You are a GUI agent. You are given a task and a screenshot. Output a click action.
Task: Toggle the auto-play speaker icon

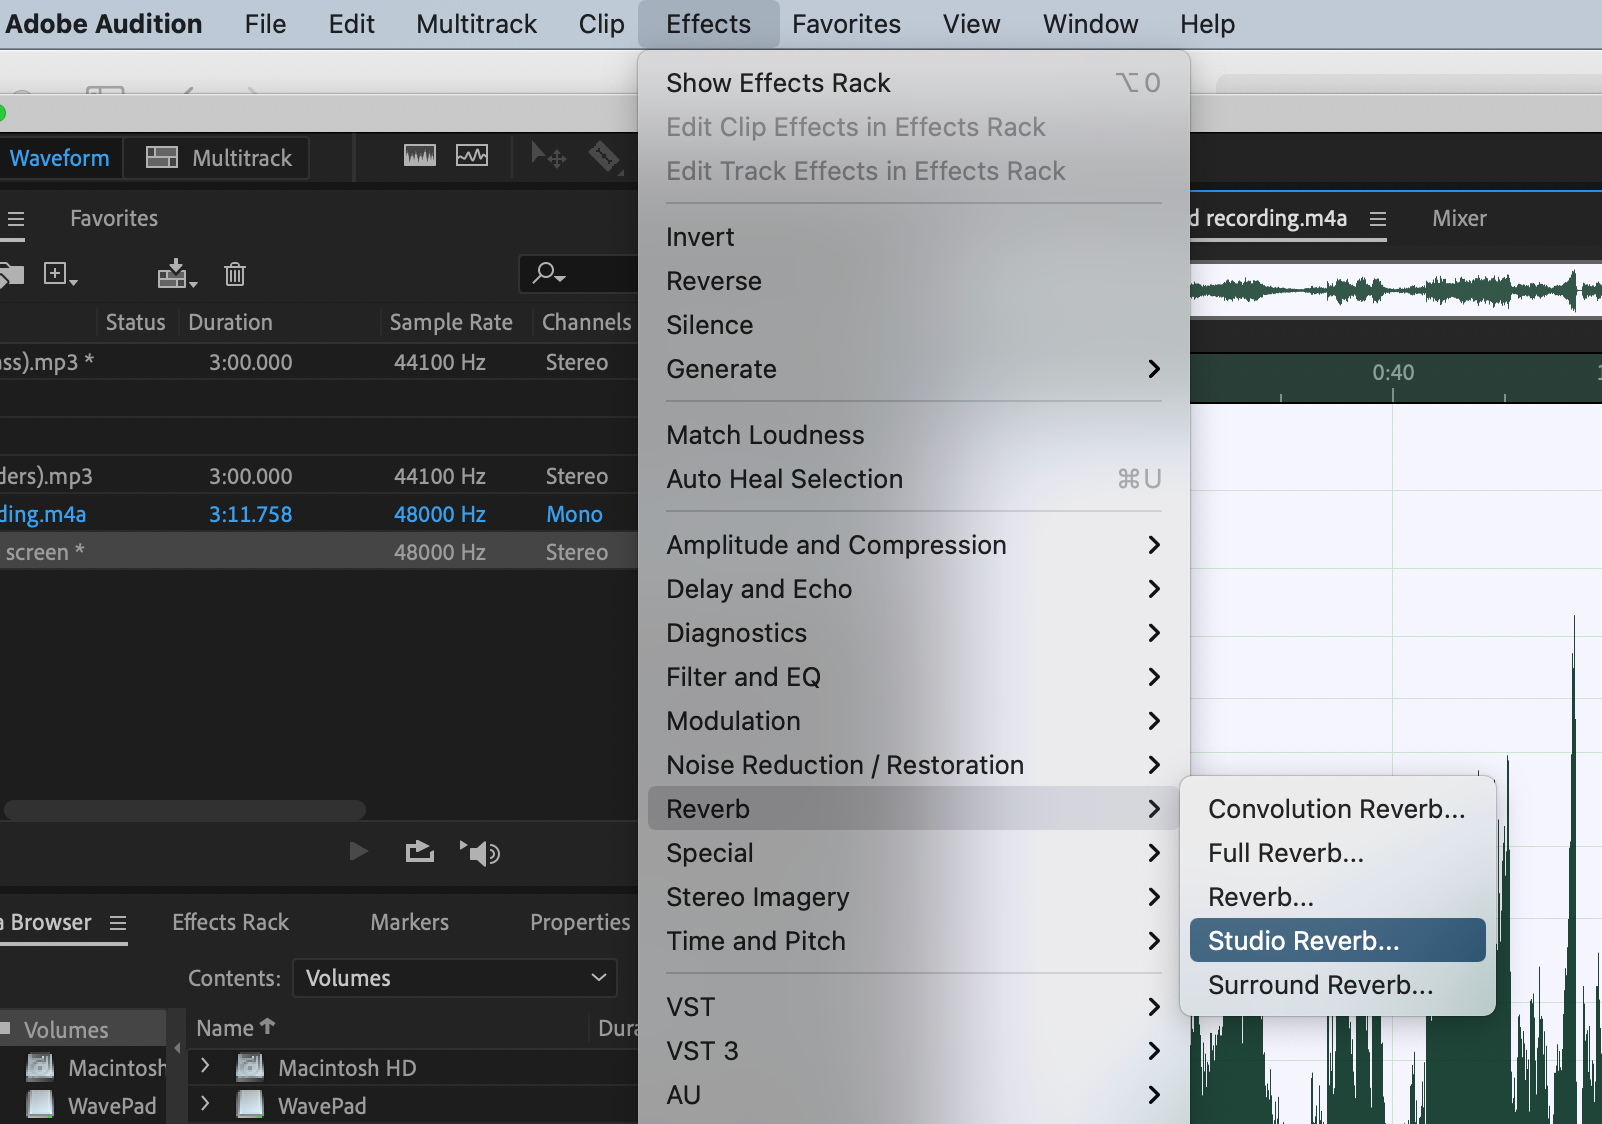pos(480,852)
